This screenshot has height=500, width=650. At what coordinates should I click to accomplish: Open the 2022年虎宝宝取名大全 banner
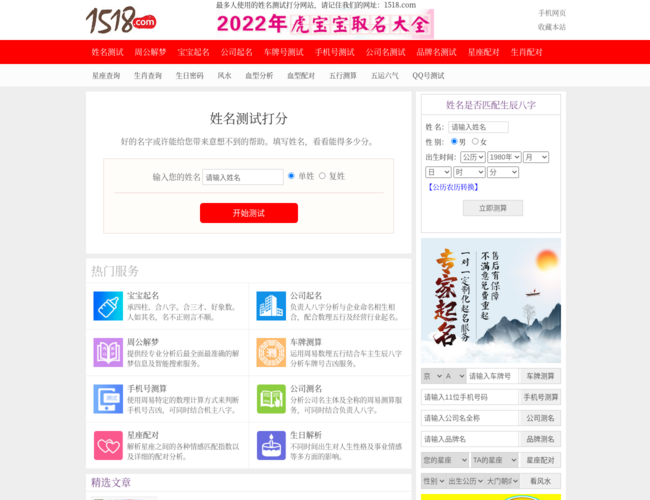point(325,24)
